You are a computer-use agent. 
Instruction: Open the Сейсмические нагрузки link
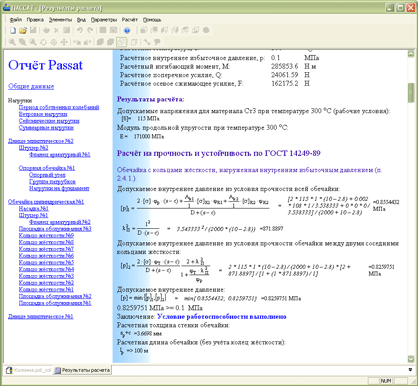point(49,121)
